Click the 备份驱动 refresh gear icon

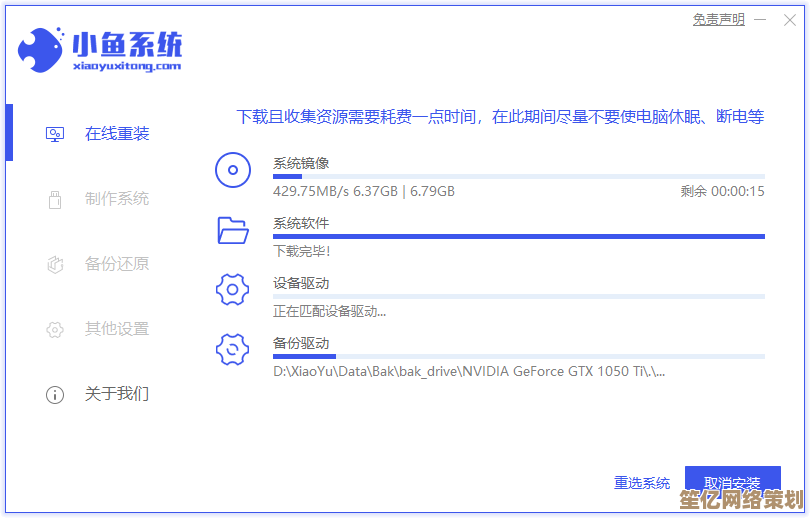tap(232, 350)
